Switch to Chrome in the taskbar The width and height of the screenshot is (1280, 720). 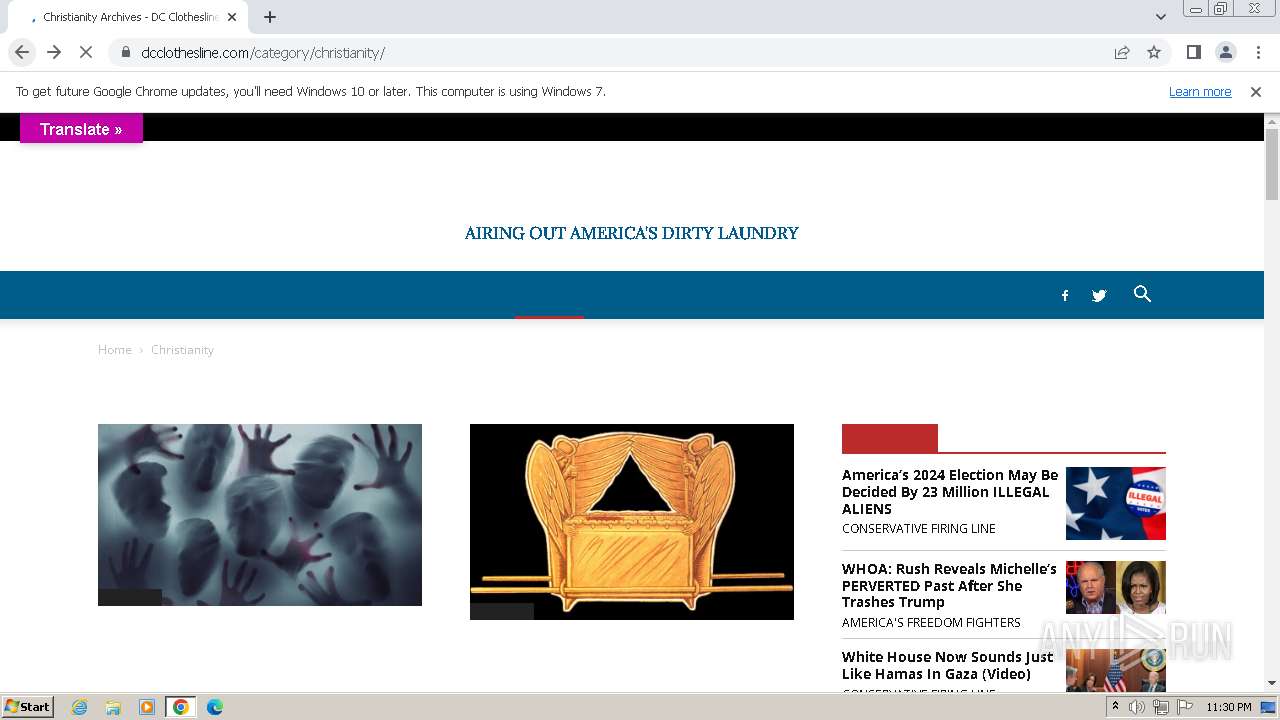[181, 707]
